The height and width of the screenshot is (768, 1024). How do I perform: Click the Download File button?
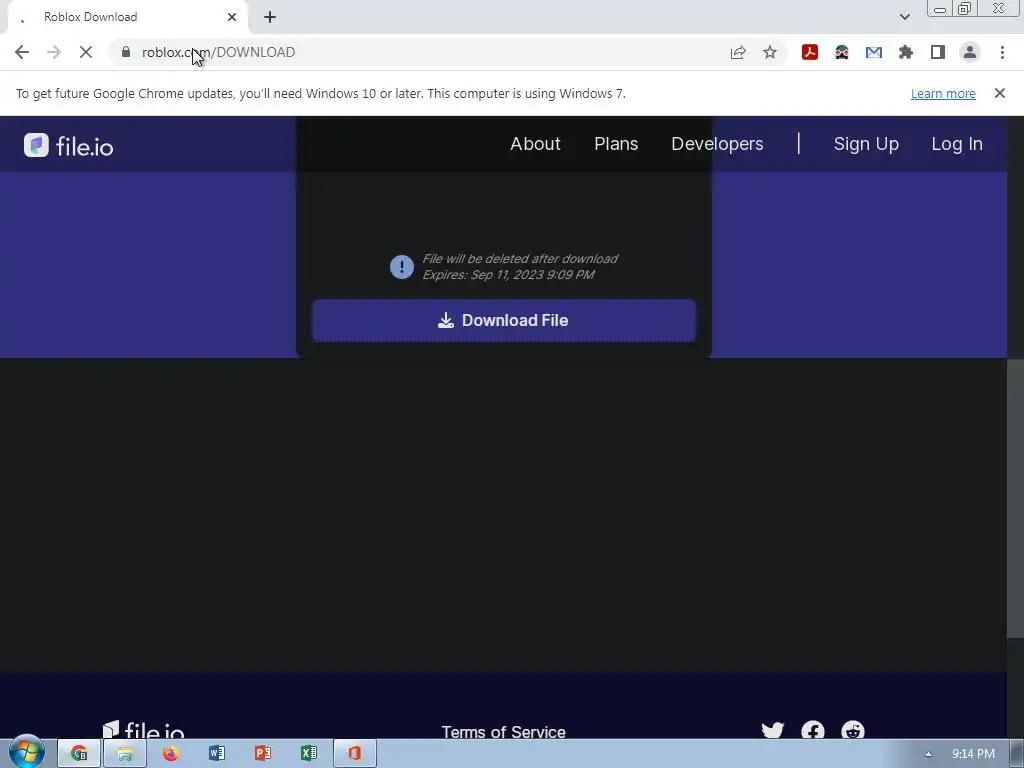coord(504,321)
